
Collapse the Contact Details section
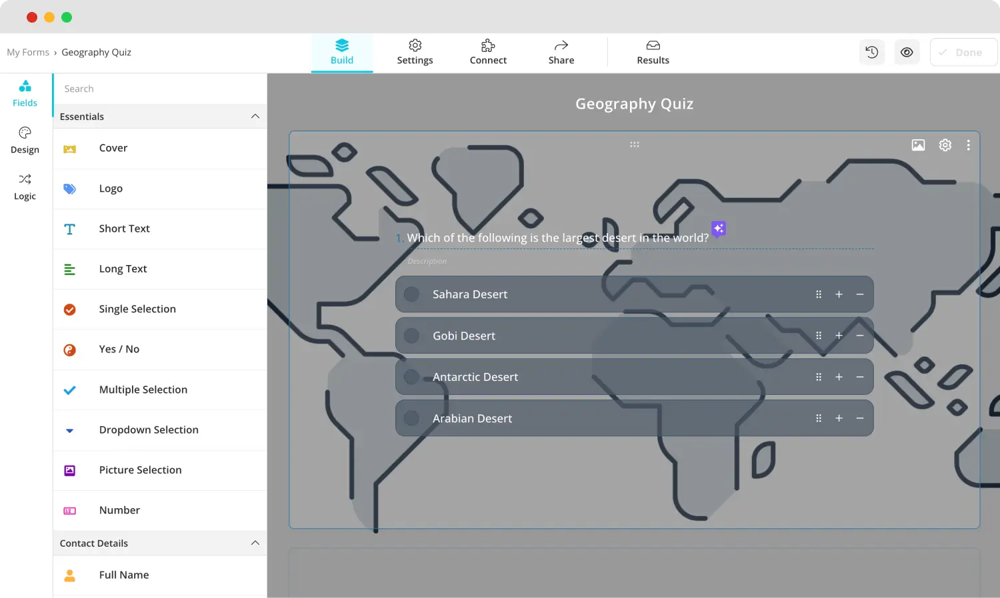point(255,543)
